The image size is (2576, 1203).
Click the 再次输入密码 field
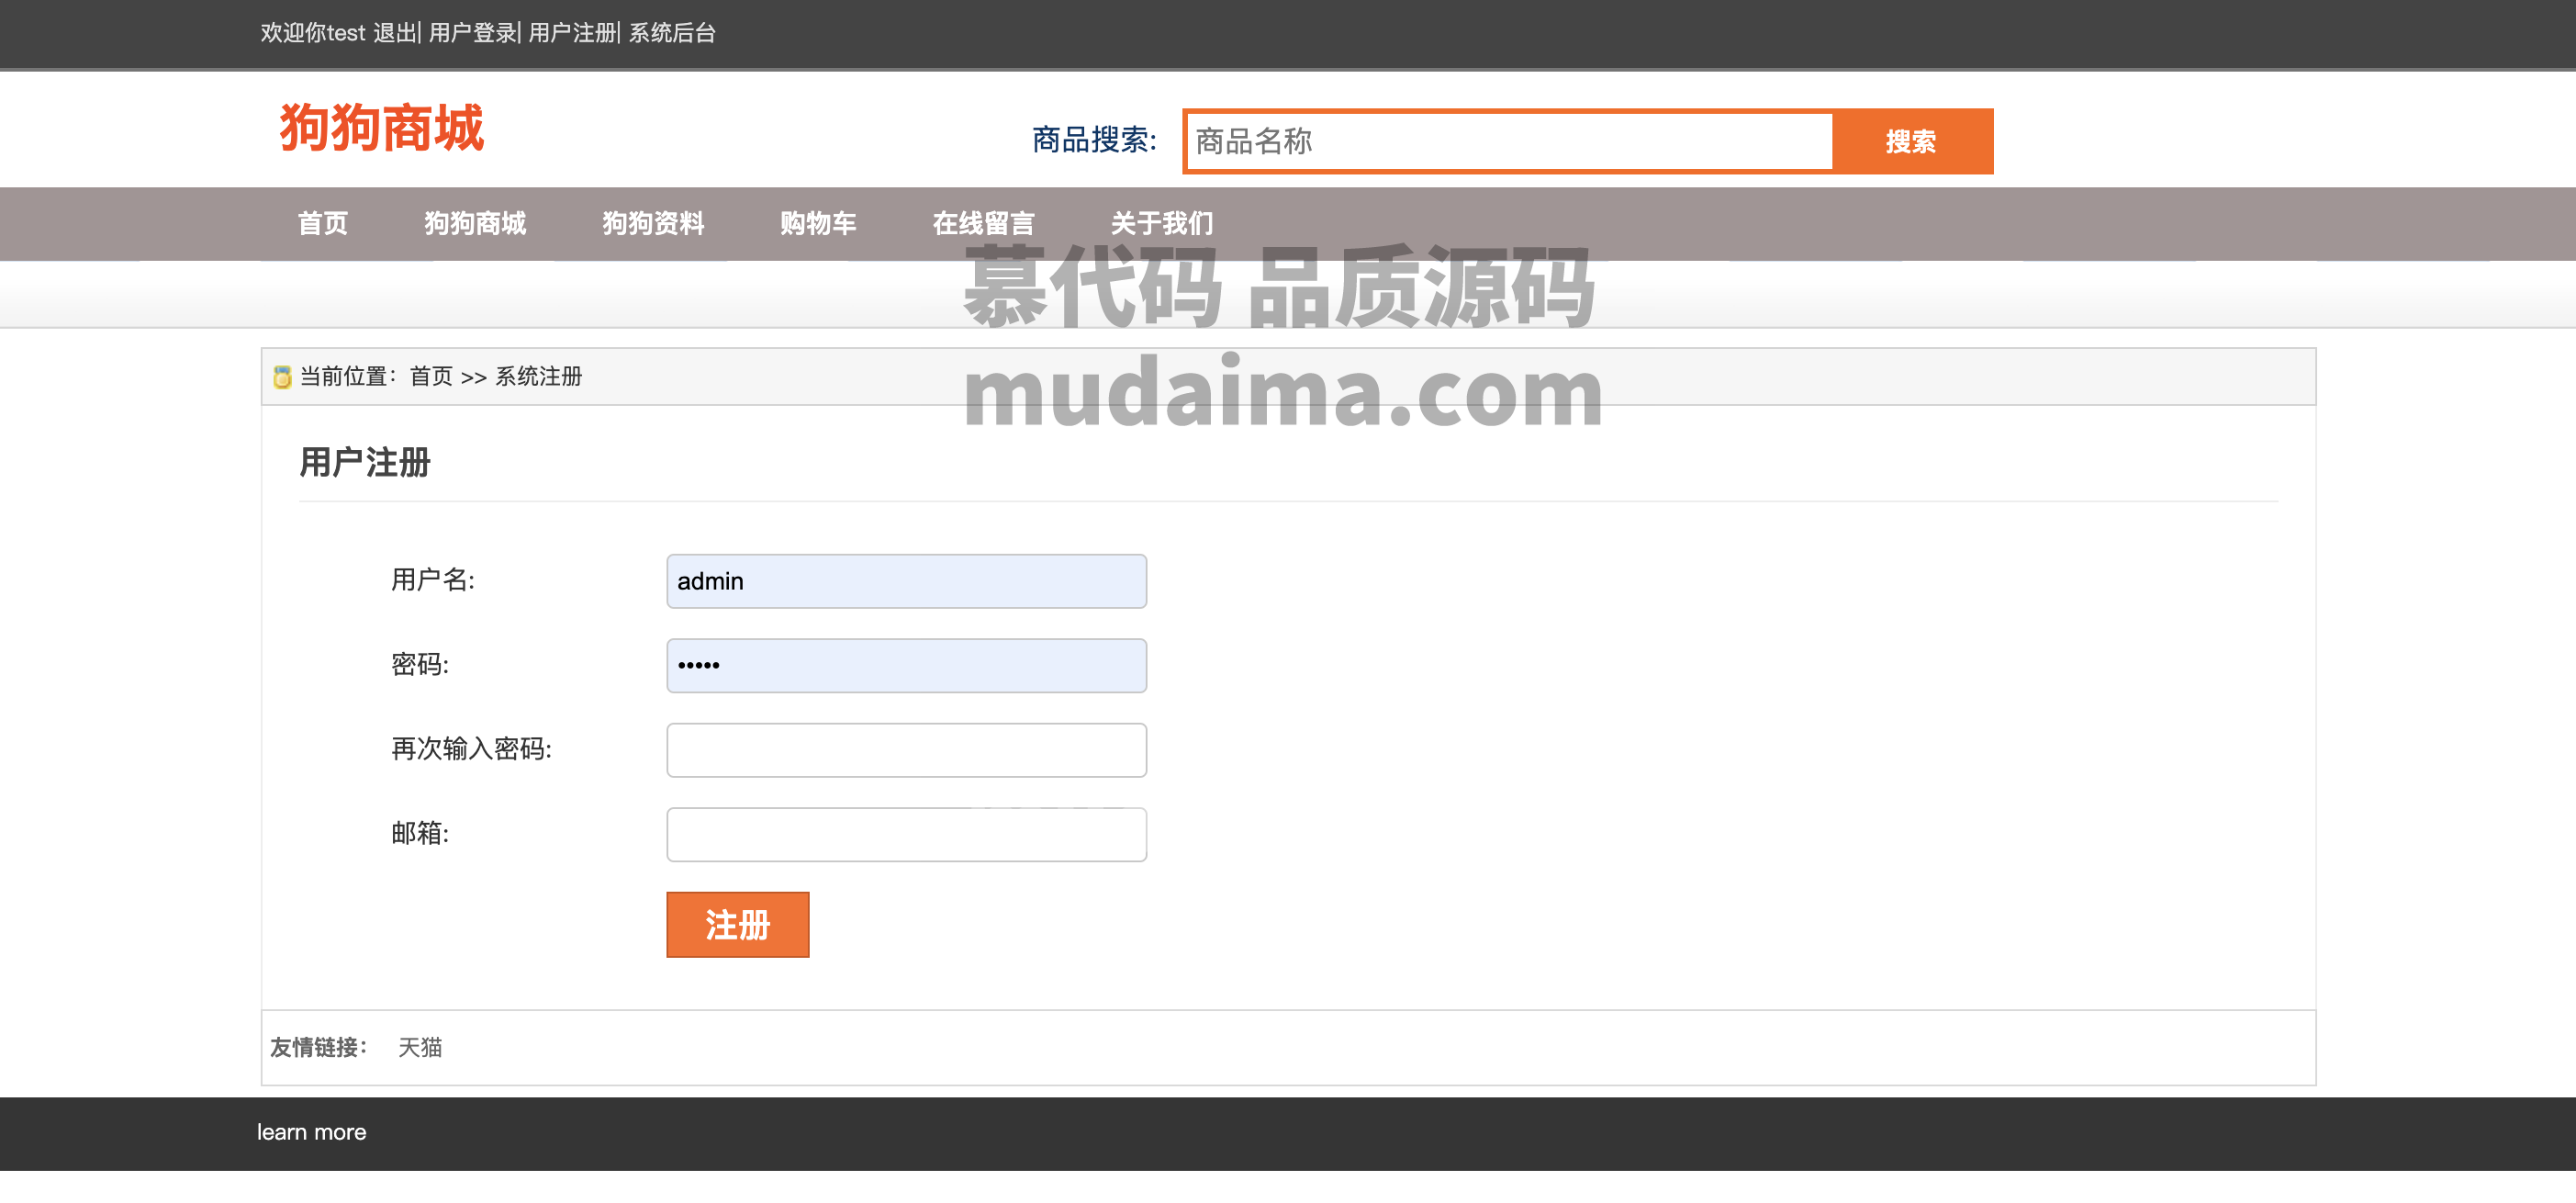tap(906, 750)
